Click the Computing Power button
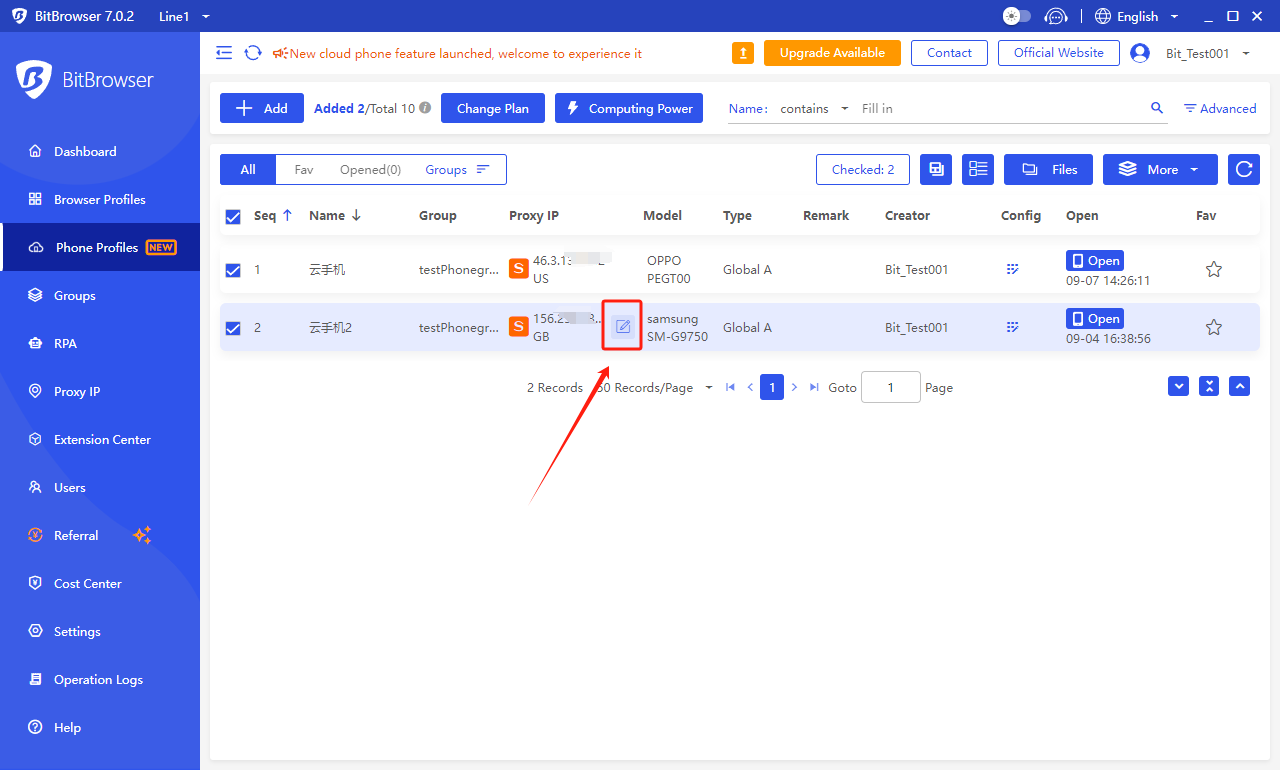Image resolution: width=1280 pixels, height=770 pixels. click(x=629, y=108)
